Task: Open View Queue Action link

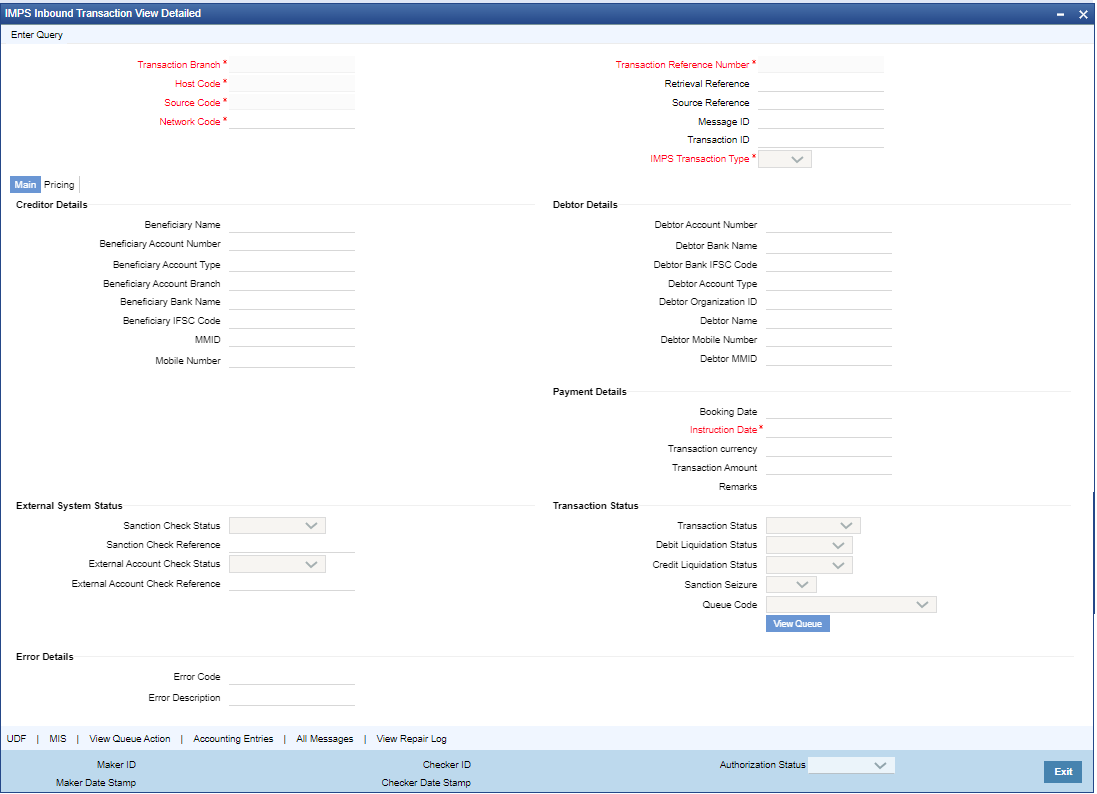Action: 130,739
